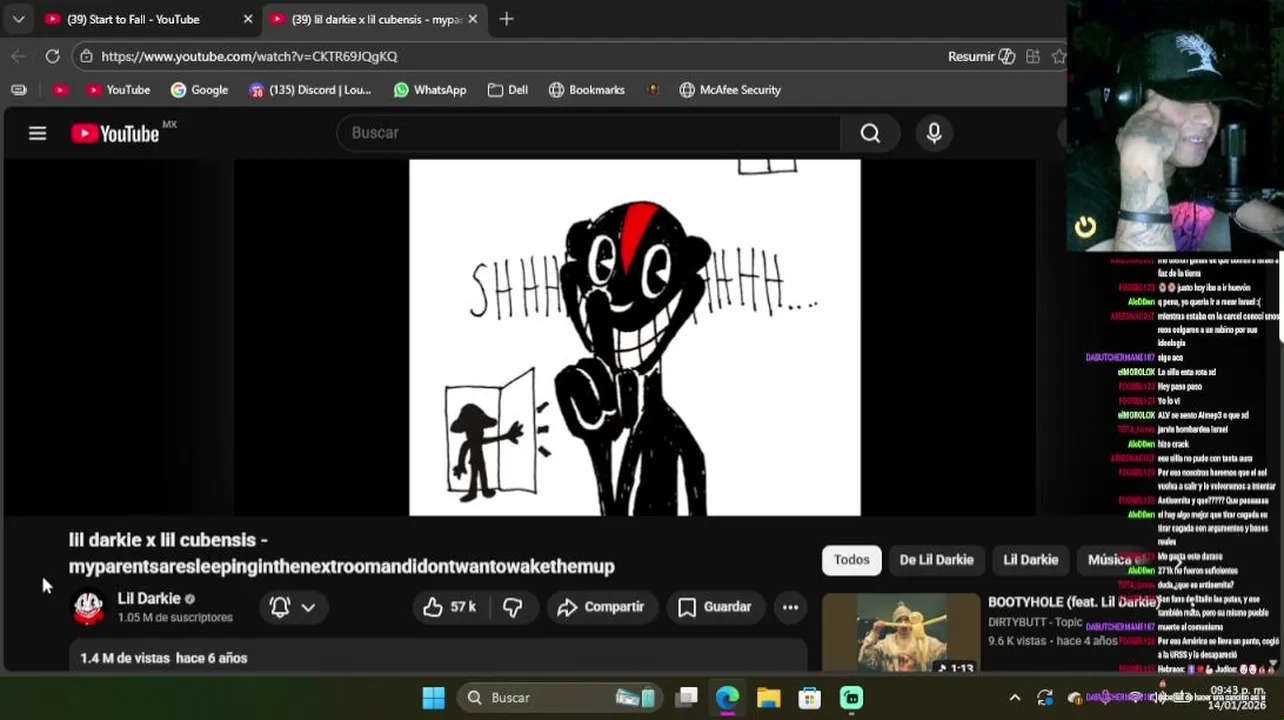
Task: Open Task View on the taskbar
Action: (686, 698)
